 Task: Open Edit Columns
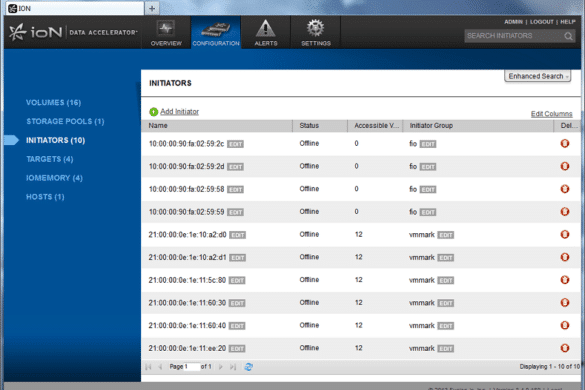coord(551,114)
